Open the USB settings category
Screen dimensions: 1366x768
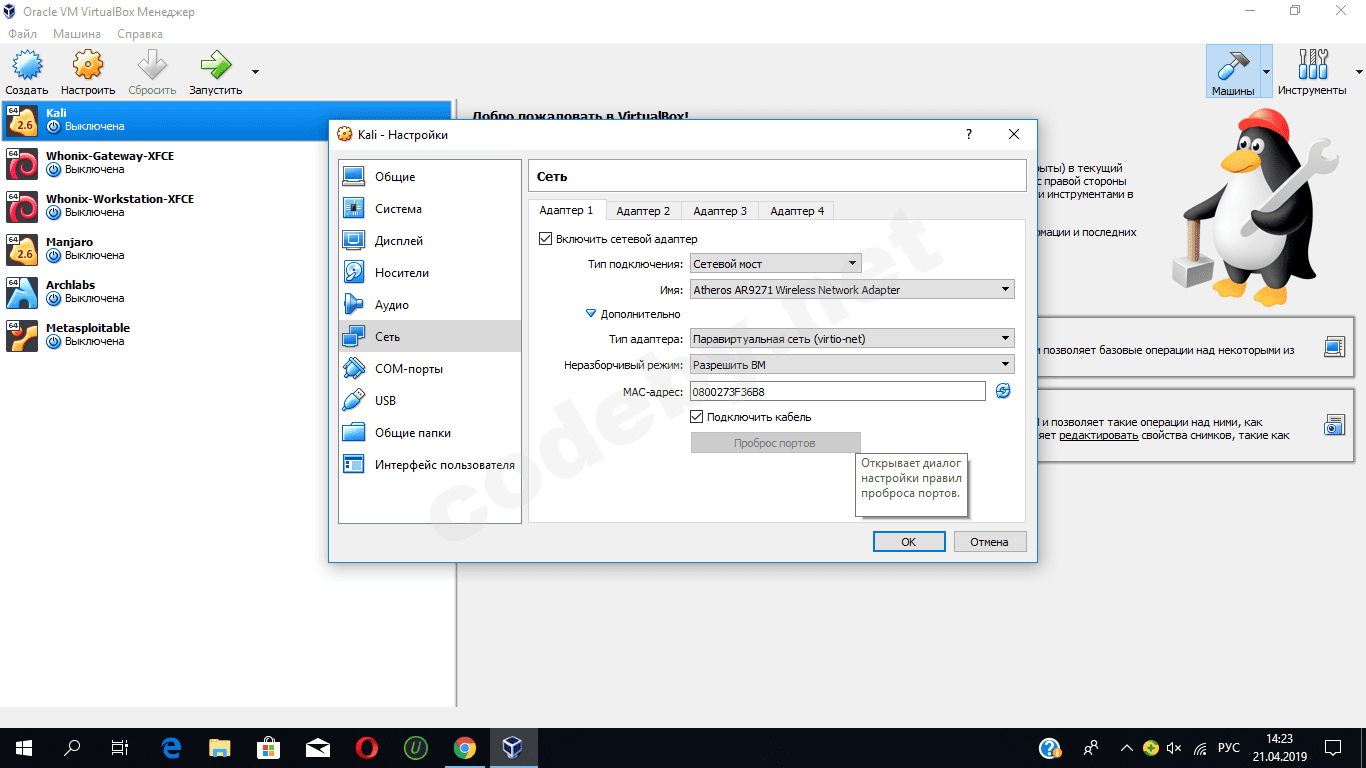point(385,401)
